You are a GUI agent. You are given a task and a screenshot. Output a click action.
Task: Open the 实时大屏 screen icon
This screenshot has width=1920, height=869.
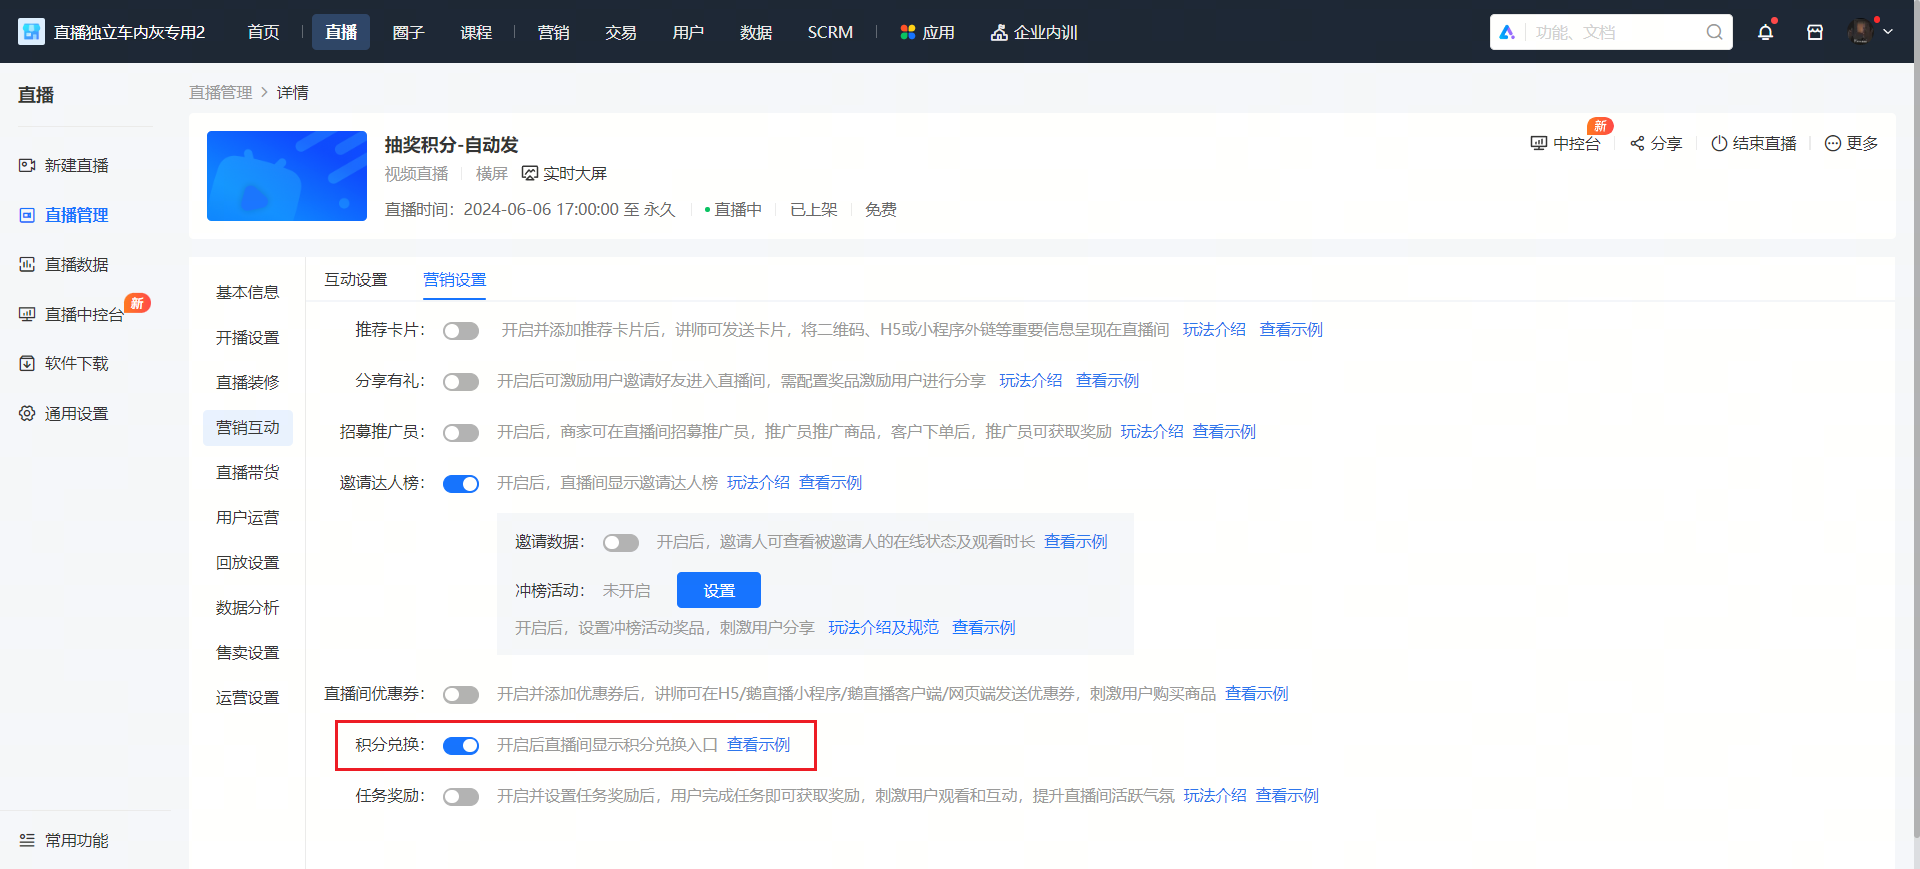click(530, 173)
